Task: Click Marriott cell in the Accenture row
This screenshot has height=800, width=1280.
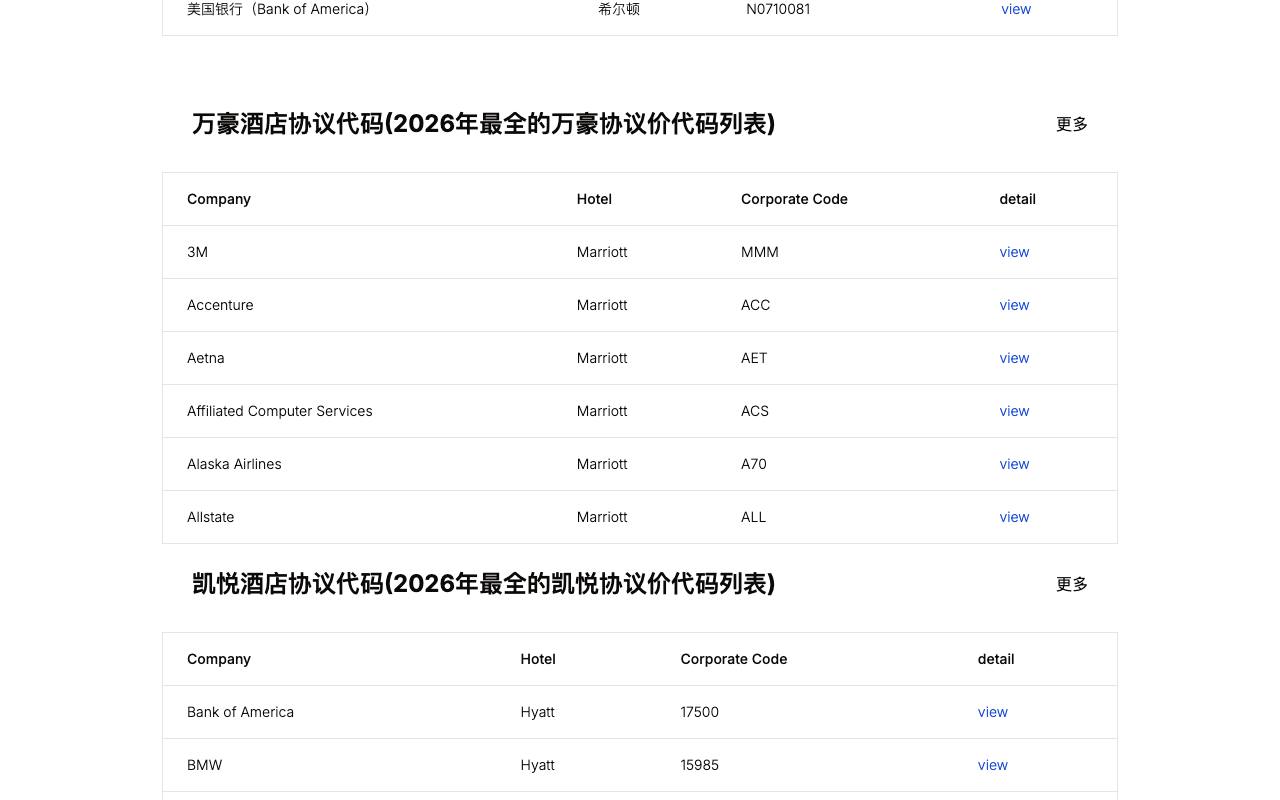Action: tap(602, 305)
